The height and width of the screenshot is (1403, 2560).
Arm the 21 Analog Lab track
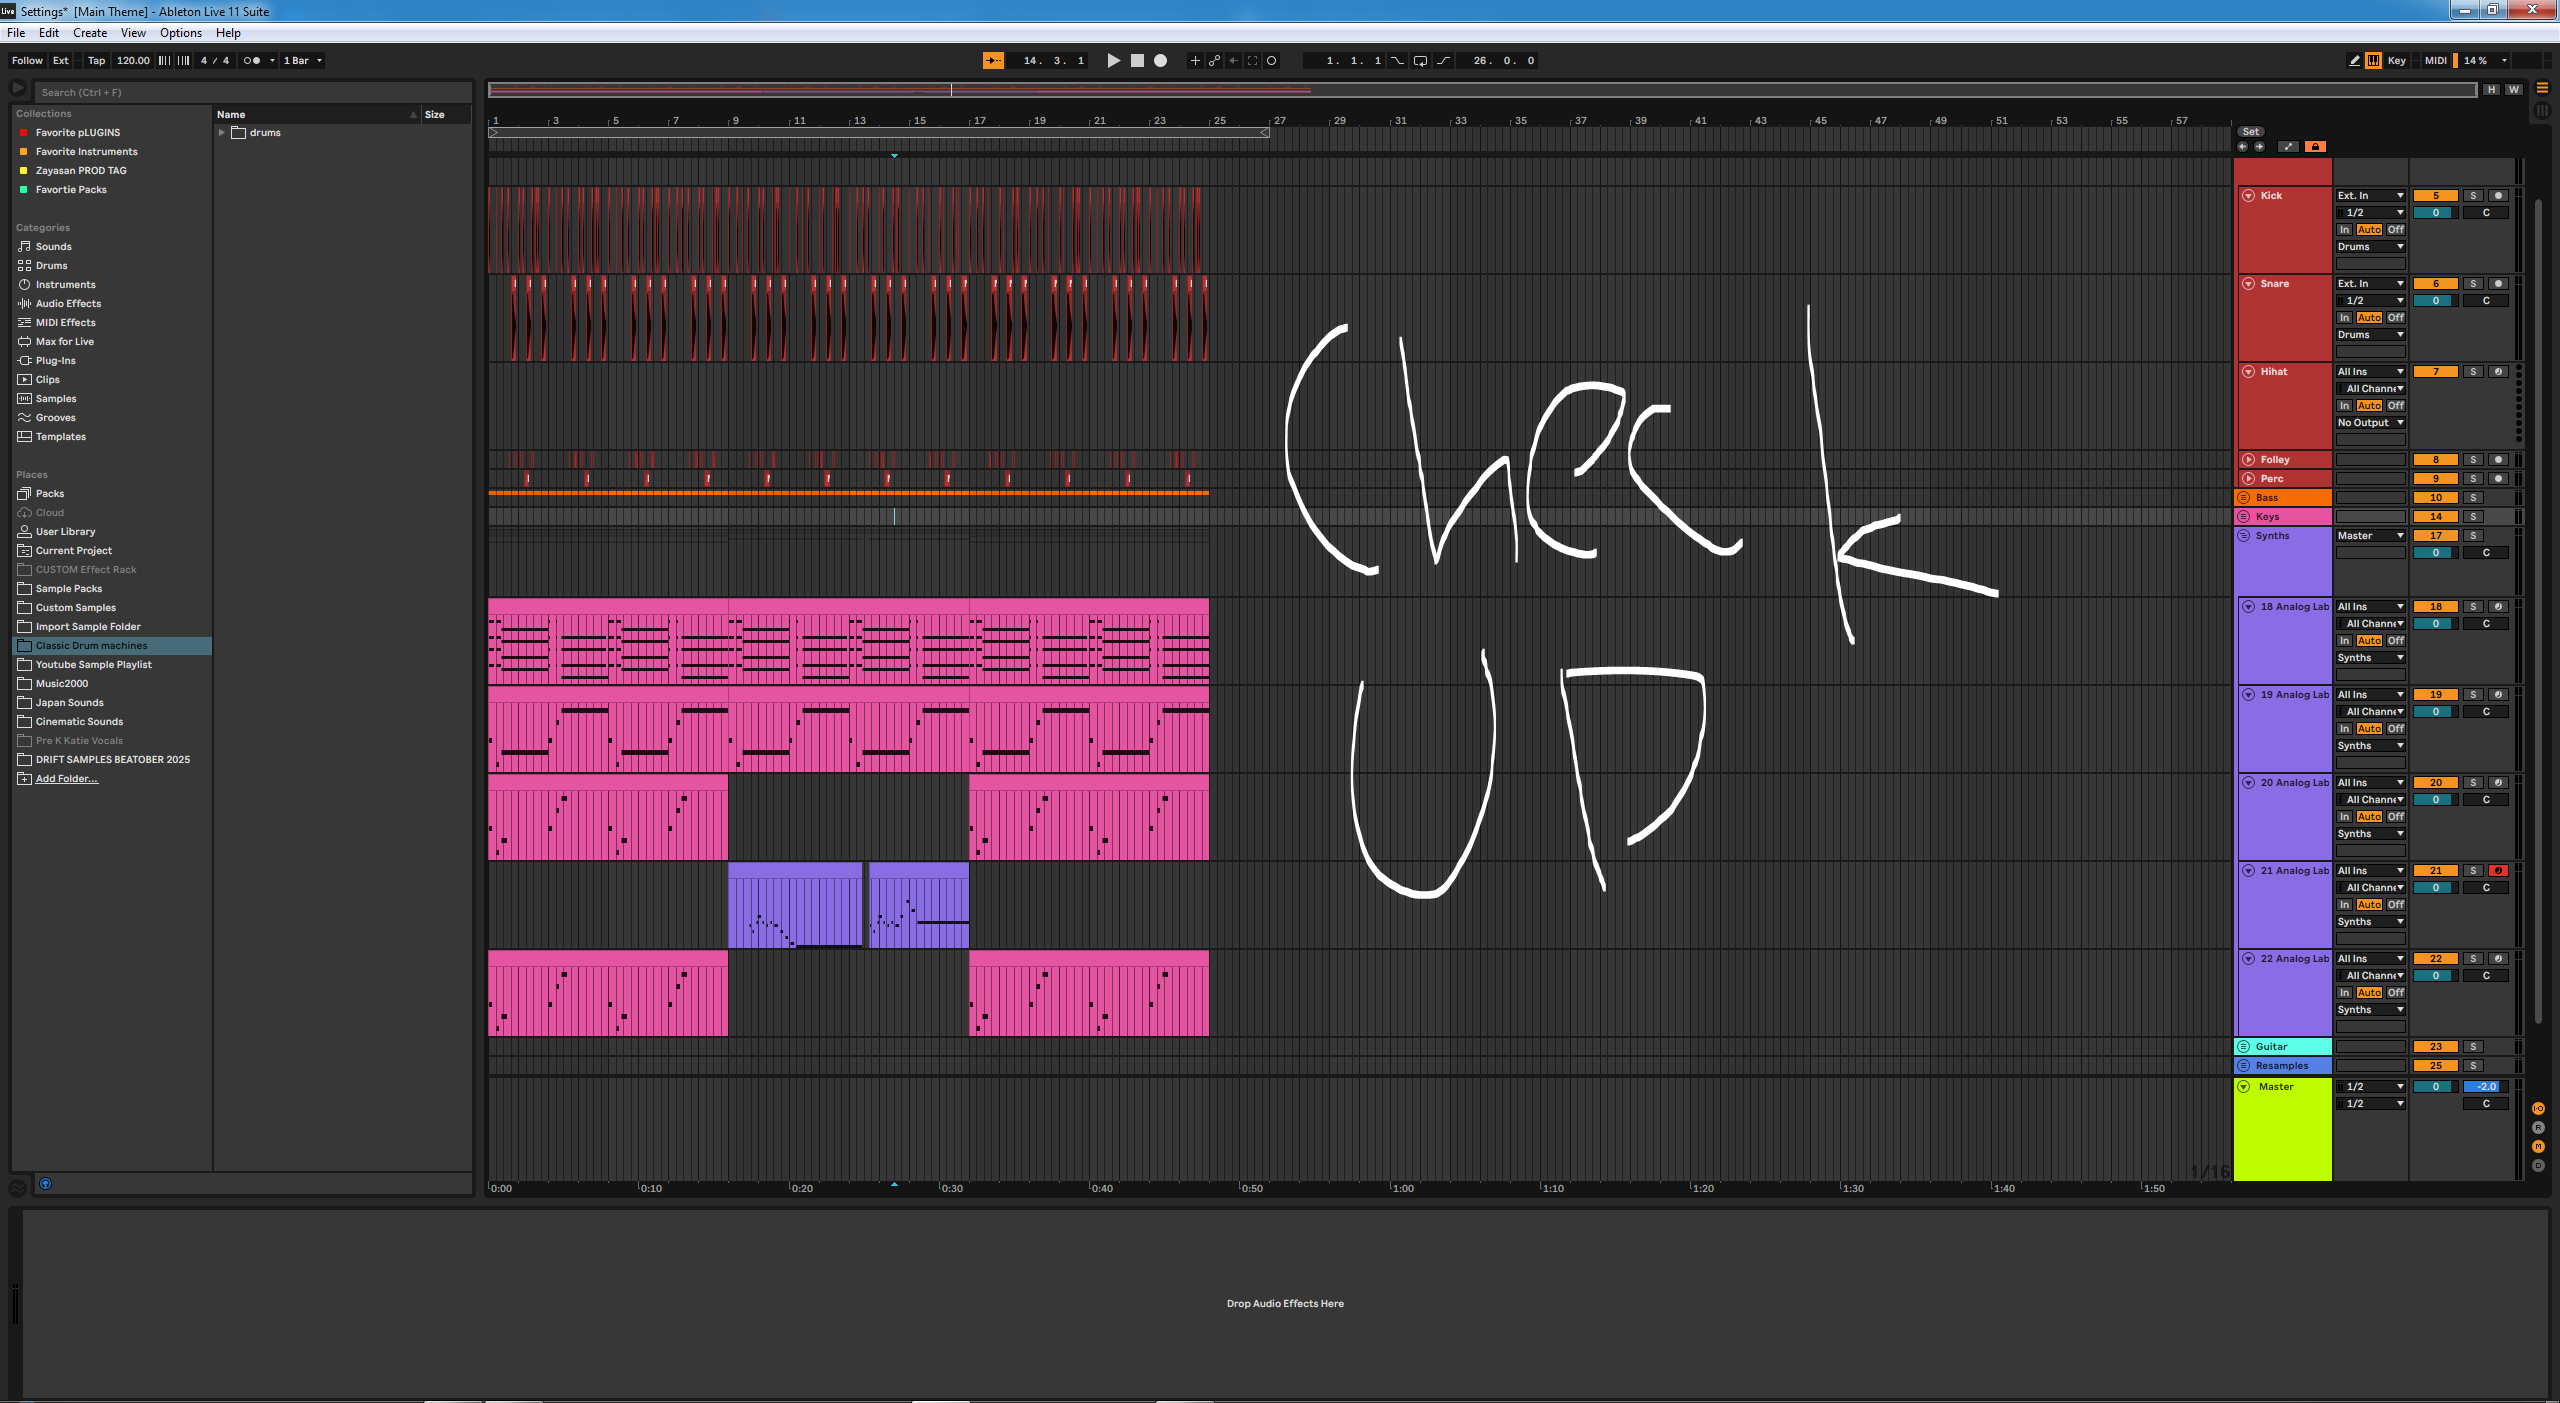coord(2498,871)
